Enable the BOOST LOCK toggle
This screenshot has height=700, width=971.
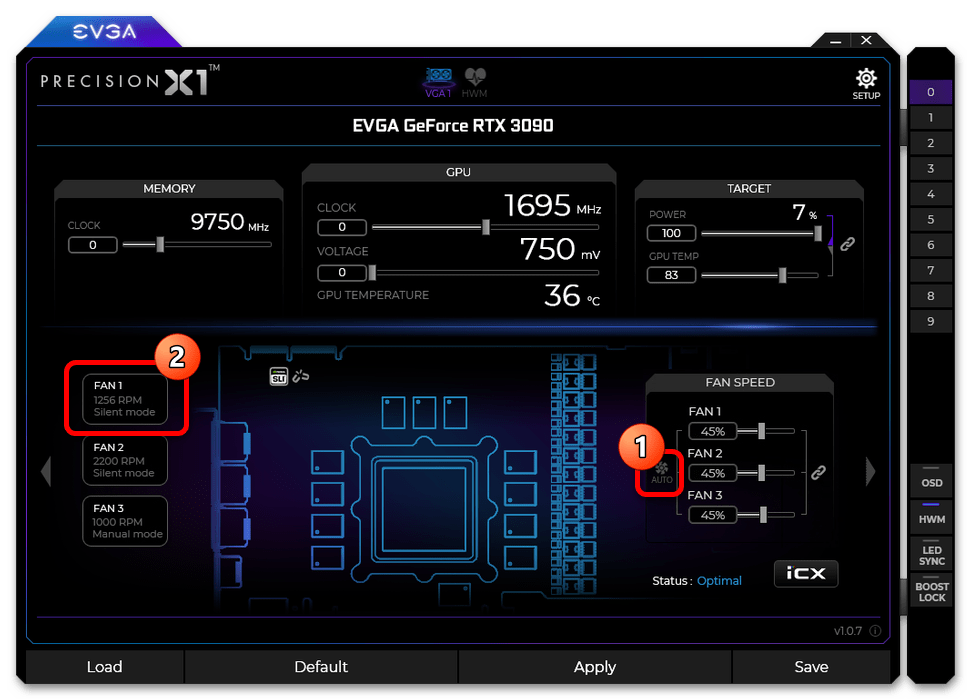[931, 592]
